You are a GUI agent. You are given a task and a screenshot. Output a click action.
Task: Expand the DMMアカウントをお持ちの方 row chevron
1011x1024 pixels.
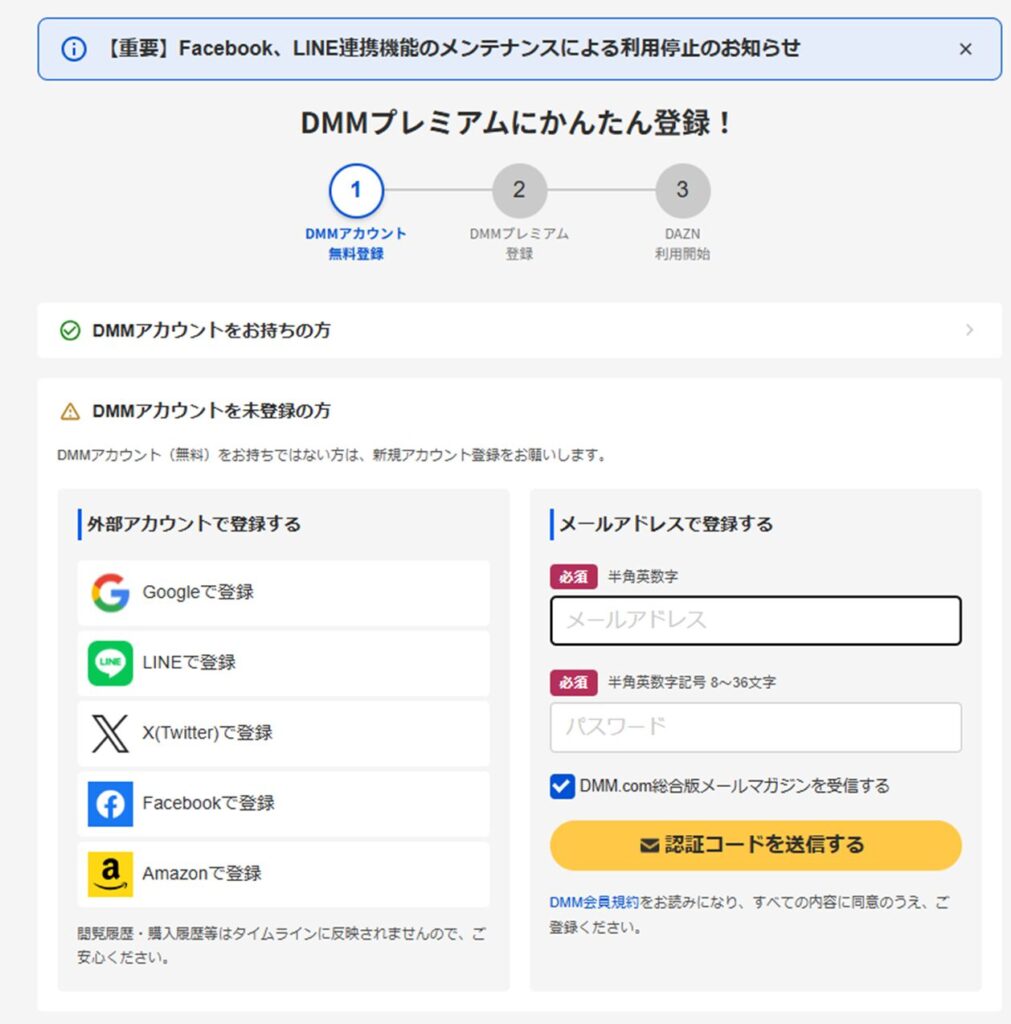pos(969,330)
